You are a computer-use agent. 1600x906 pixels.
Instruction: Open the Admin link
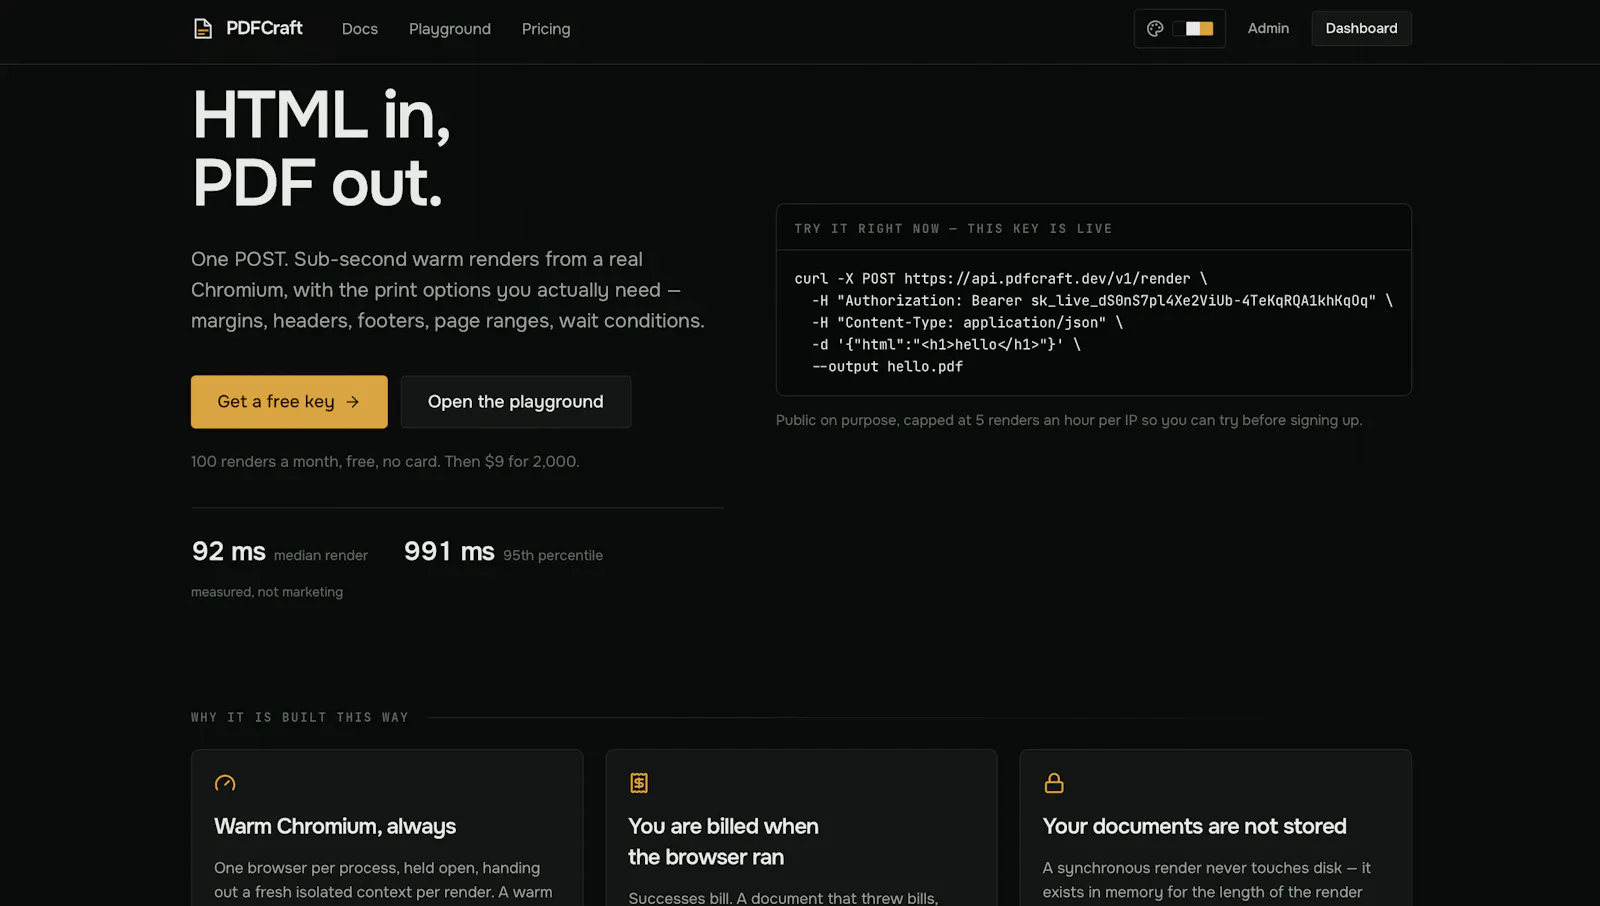coord(1268,28)
